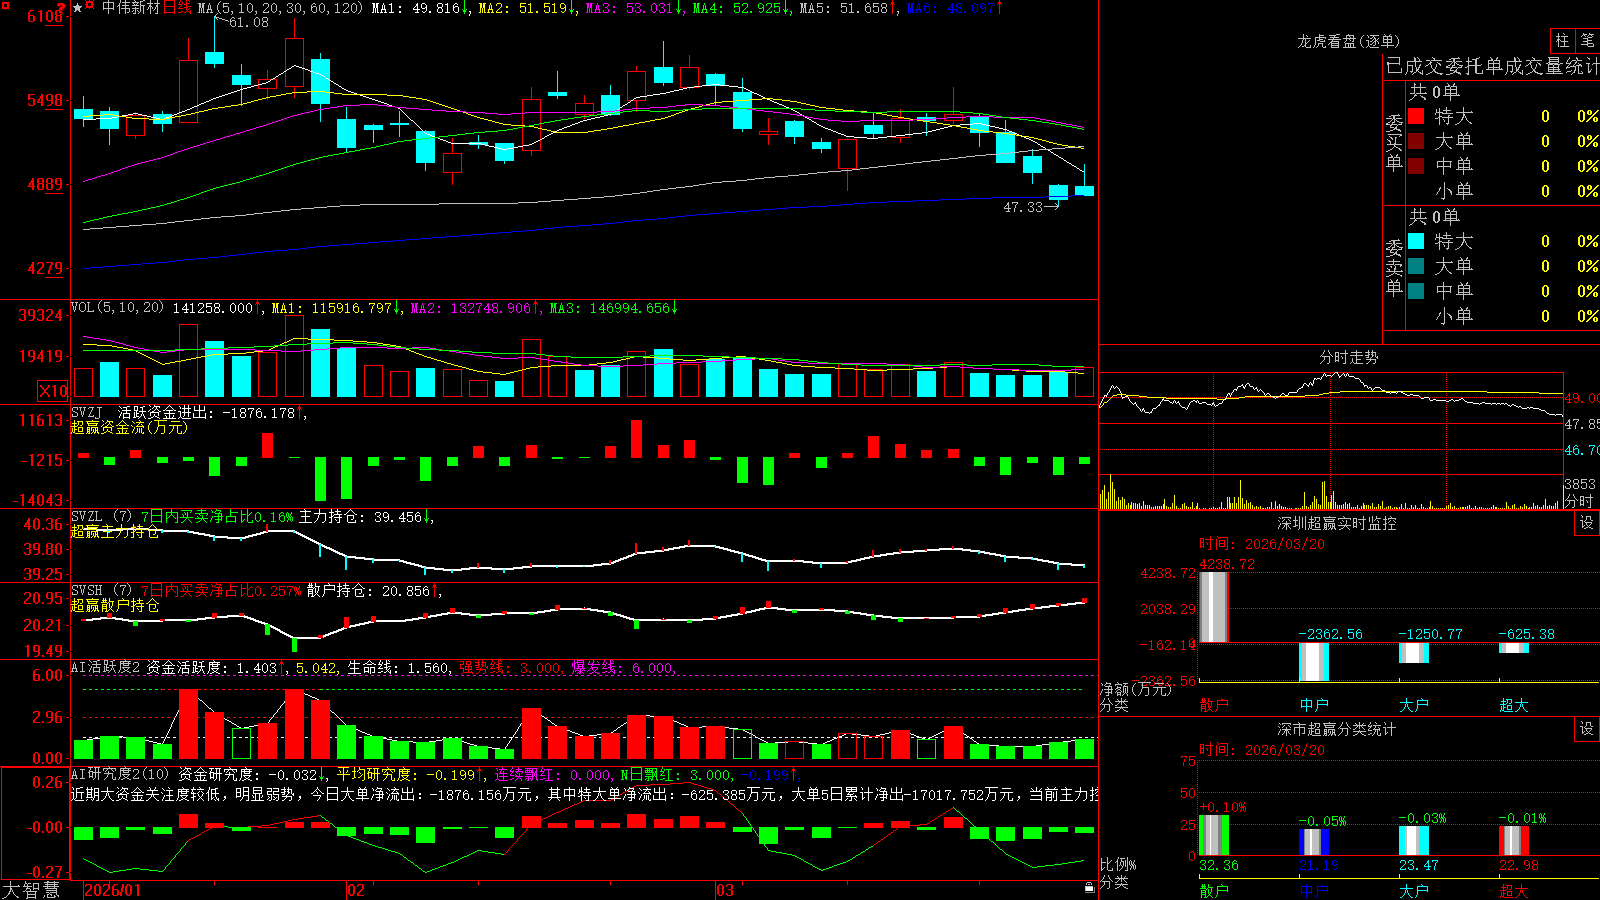Screen dimensions: 1600x900
Task: Click the 净额(万元) axis label
Action: click(1136, 689)
